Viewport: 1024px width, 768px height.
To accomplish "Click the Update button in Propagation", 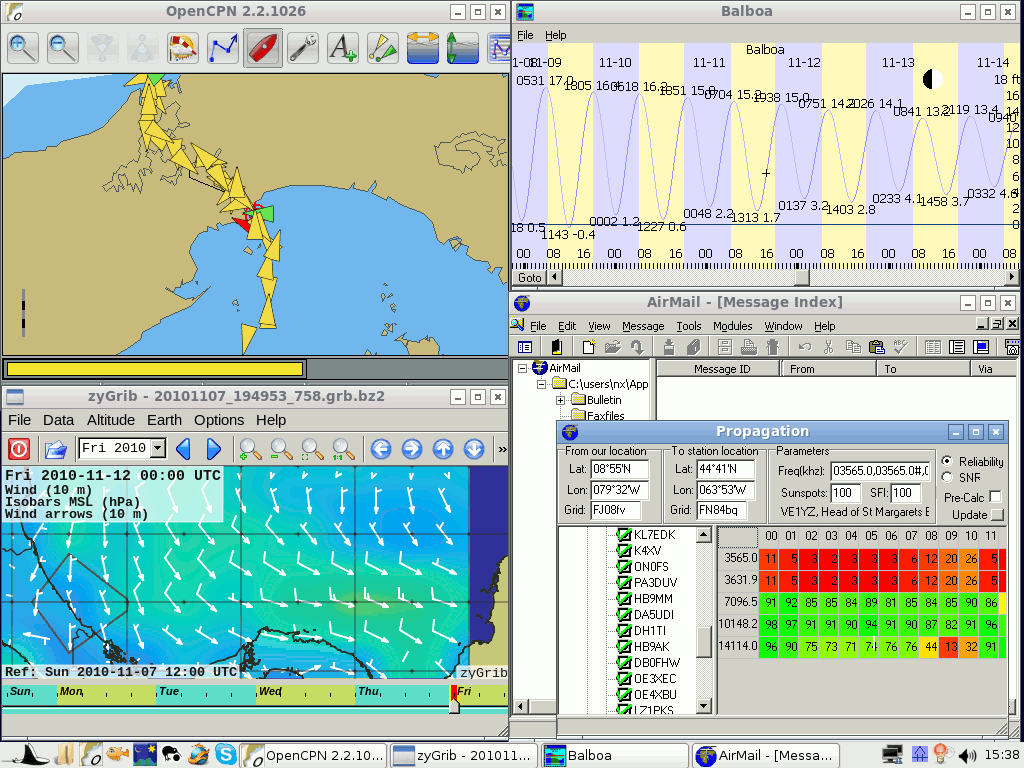I will click(x=996, y=515).
